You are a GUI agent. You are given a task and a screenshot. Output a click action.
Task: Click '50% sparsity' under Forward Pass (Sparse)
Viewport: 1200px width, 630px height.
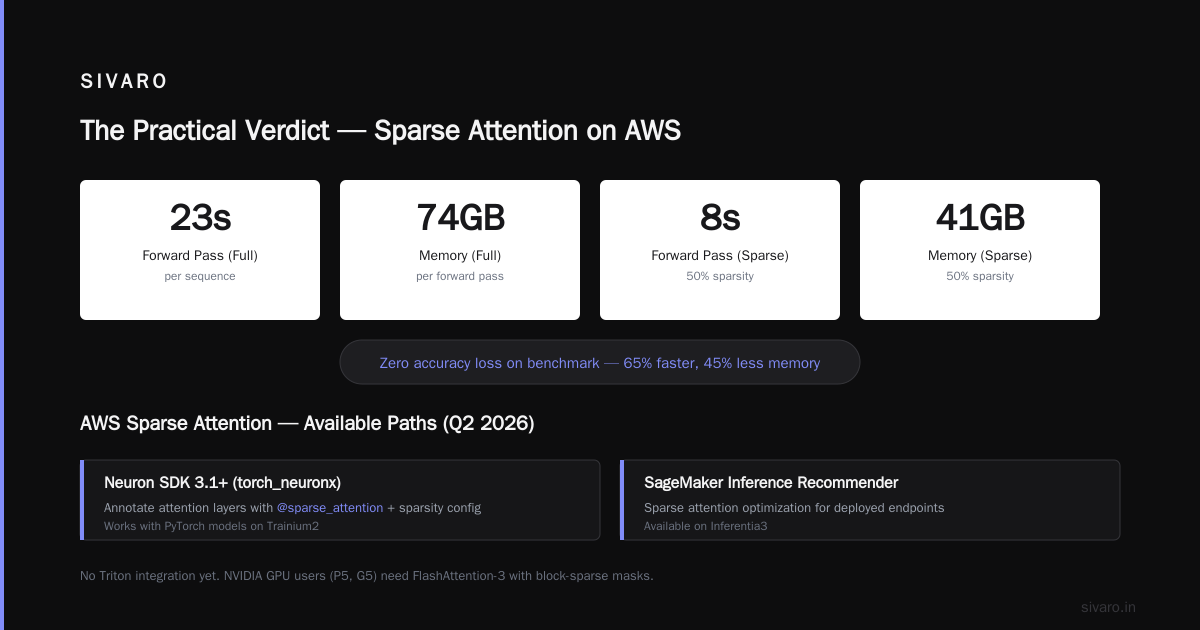pos(720,276)
